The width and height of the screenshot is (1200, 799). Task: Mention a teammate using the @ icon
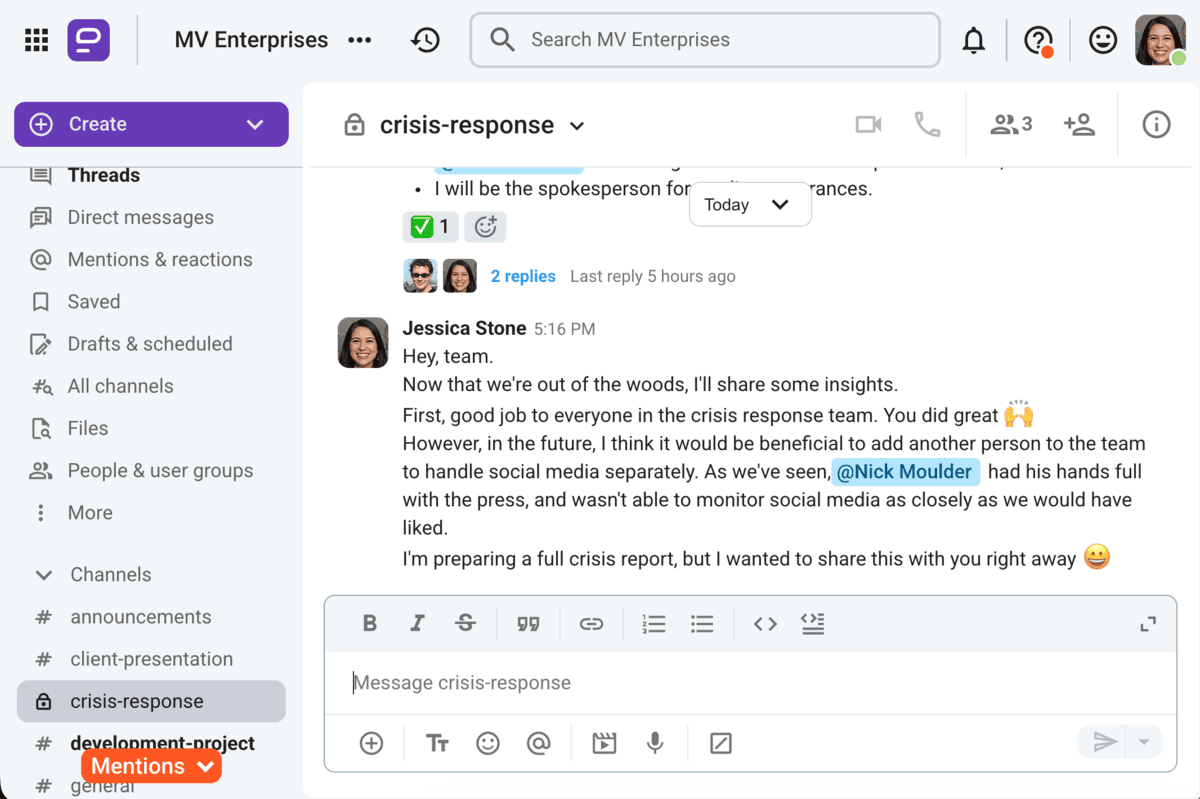click(539, 743)
